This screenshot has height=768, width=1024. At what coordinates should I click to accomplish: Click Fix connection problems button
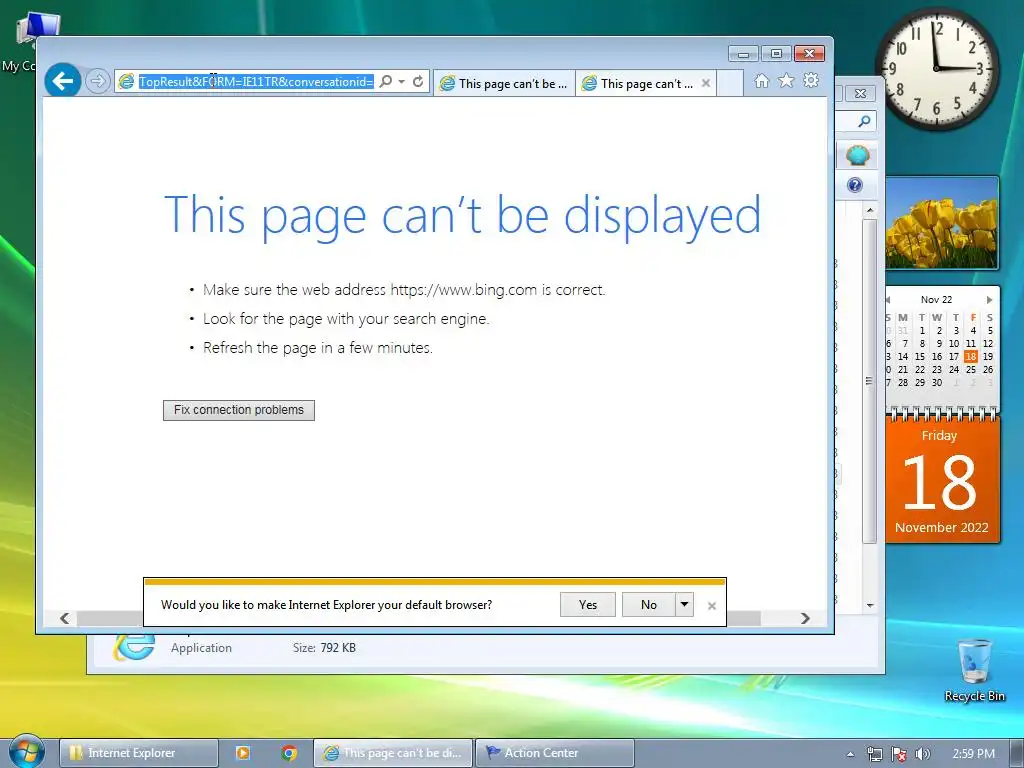click(x=239, y=410)
